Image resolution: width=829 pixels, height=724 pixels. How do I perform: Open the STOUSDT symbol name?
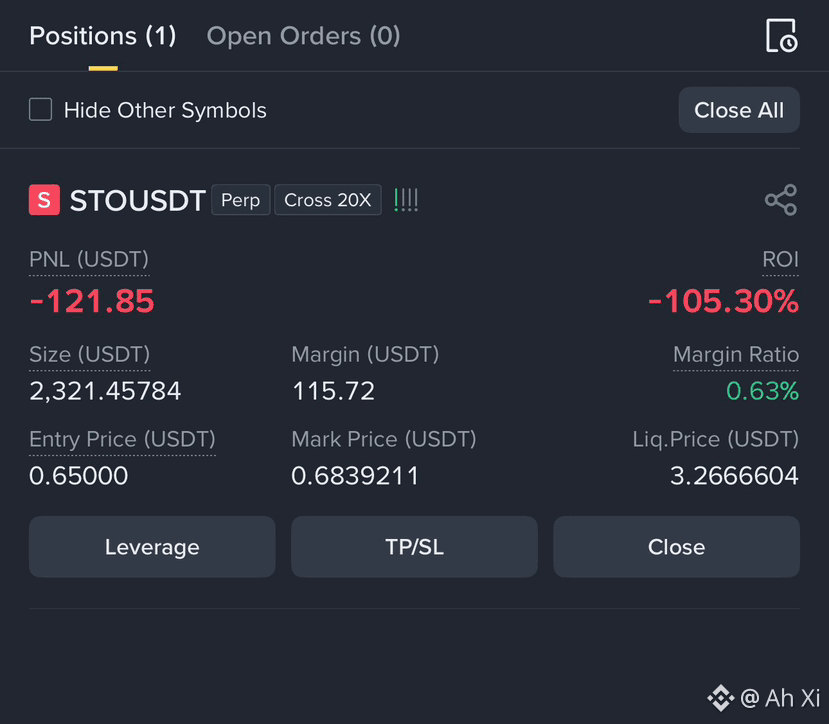pos(137,200)
